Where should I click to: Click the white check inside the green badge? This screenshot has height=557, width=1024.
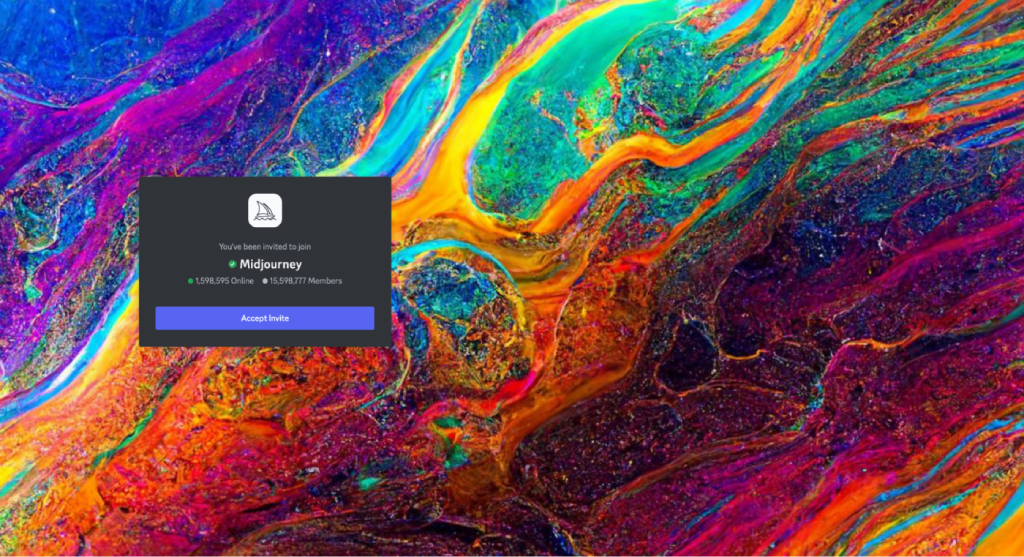[232, 264]
